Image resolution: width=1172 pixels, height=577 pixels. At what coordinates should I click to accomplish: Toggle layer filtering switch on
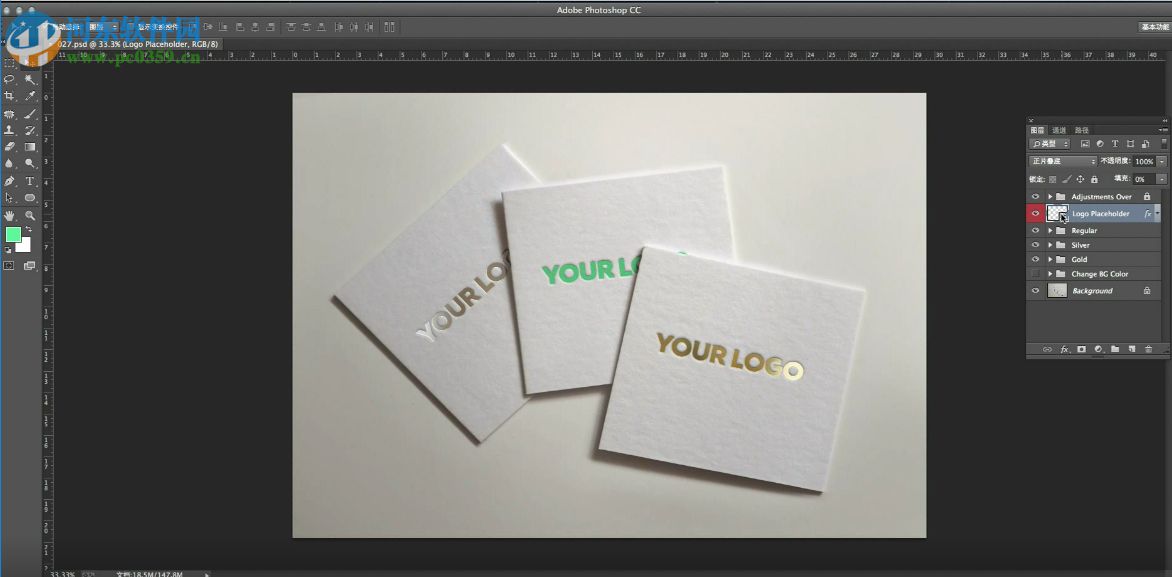pyautogui.click(x=1164, y=144)
